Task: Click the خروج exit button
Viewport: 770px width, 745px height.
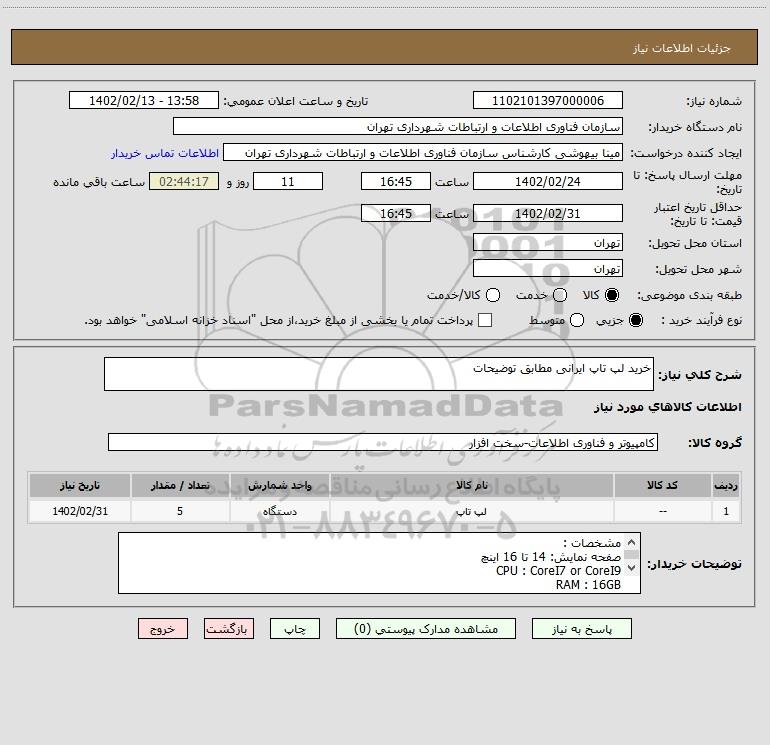Action: [x=163, y=629]
